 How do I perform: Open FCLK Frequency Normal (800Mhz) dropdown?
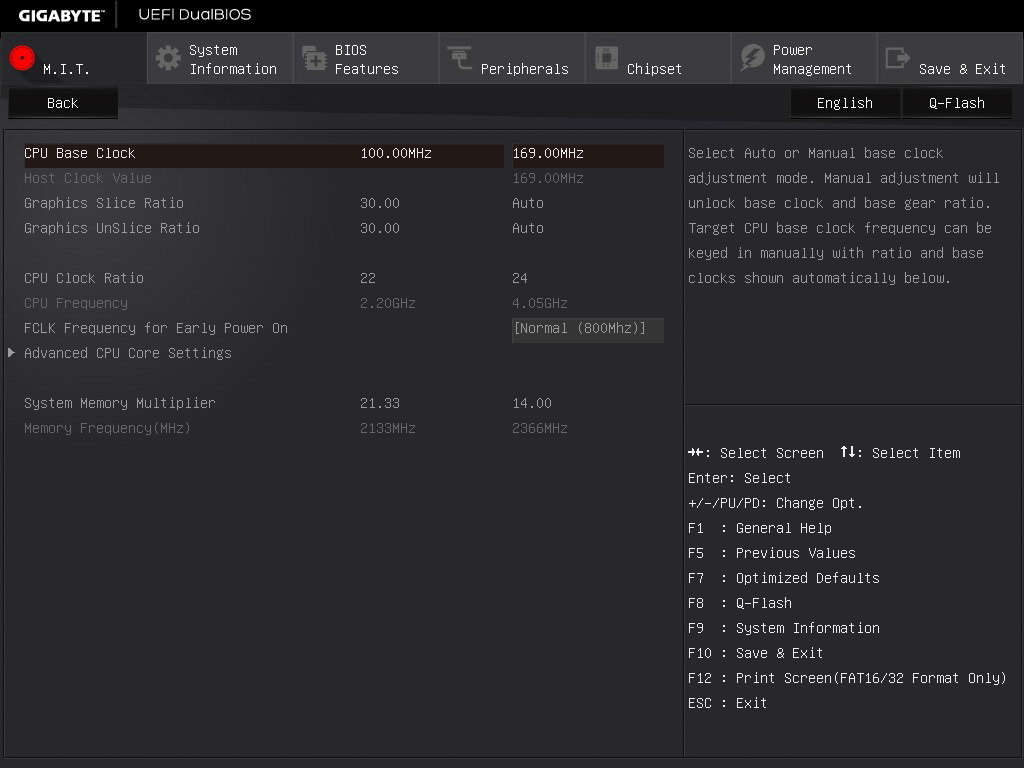point(588,328)
